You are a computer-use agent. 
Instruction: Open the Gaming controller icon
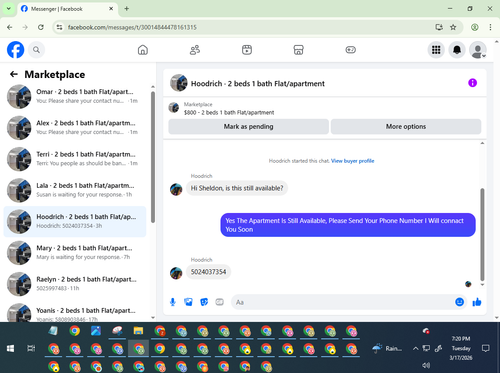350,50
